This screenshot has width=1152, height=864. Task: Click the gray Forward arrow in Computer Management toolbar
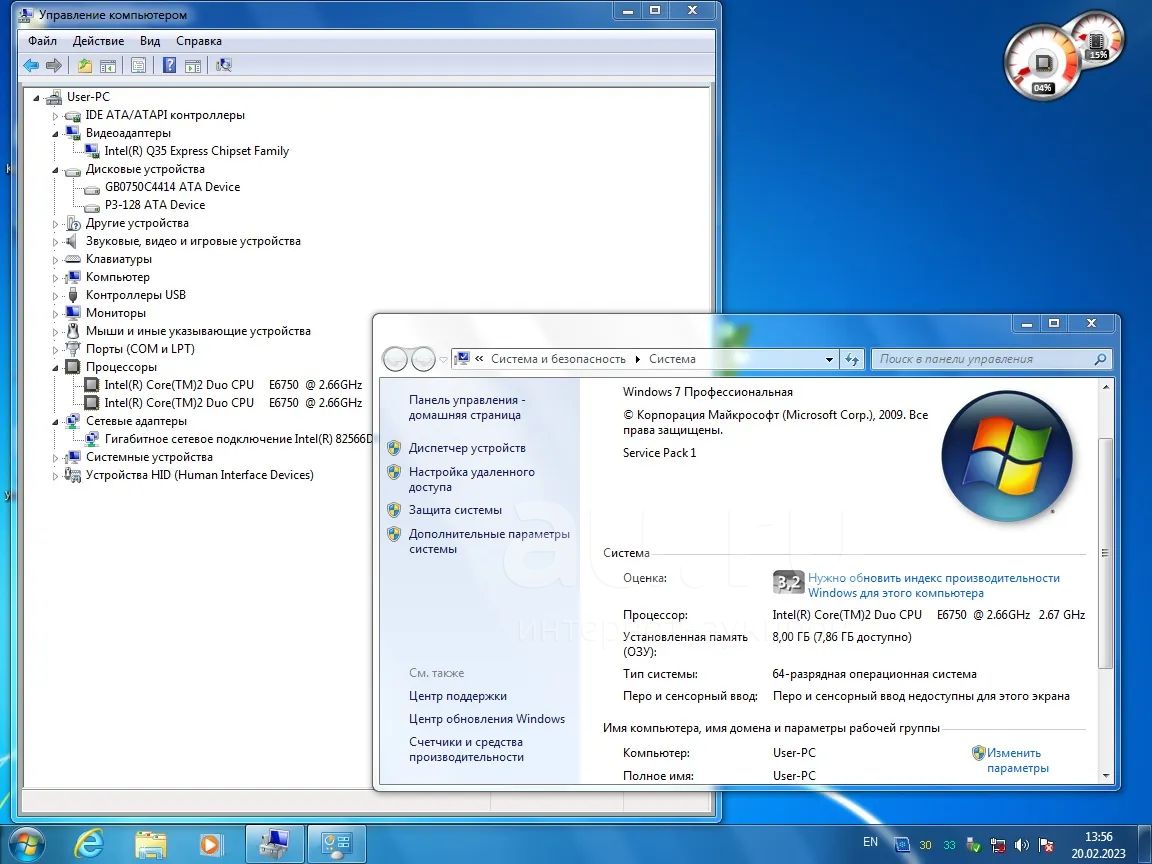54,65
